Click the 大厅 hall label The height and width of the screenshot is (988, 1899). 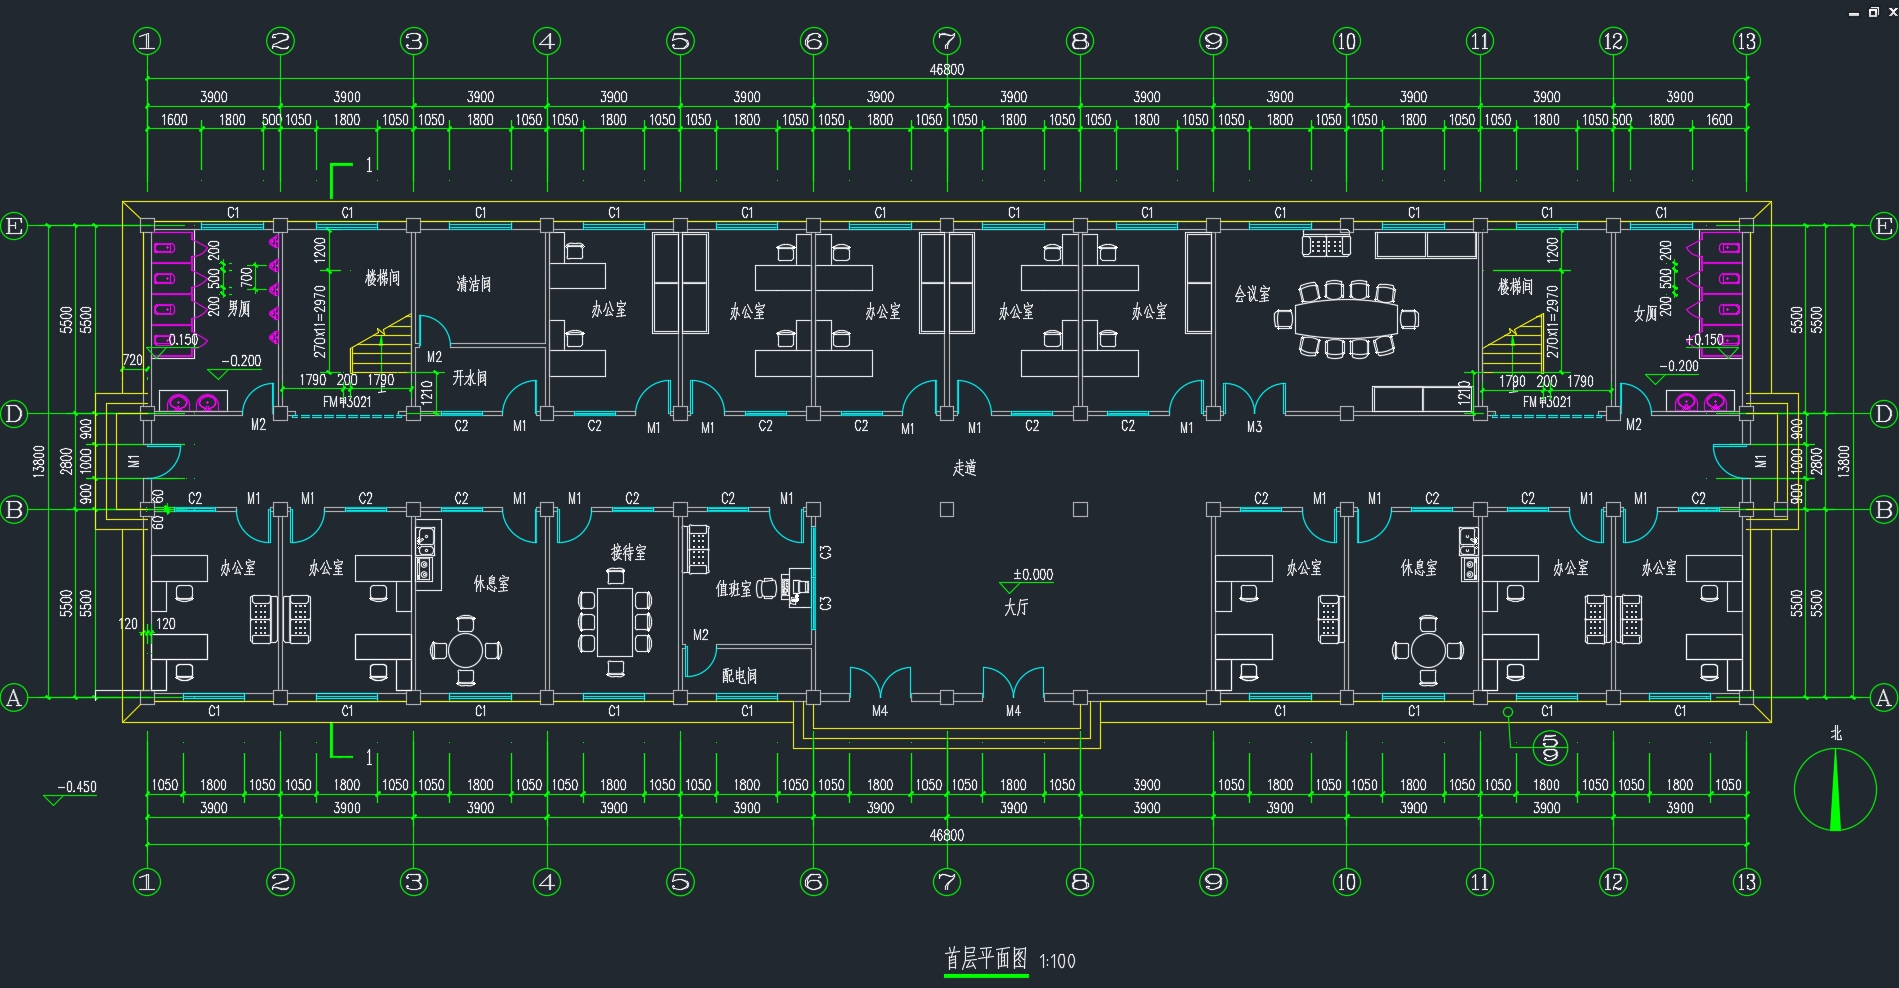click(1016, 607)
